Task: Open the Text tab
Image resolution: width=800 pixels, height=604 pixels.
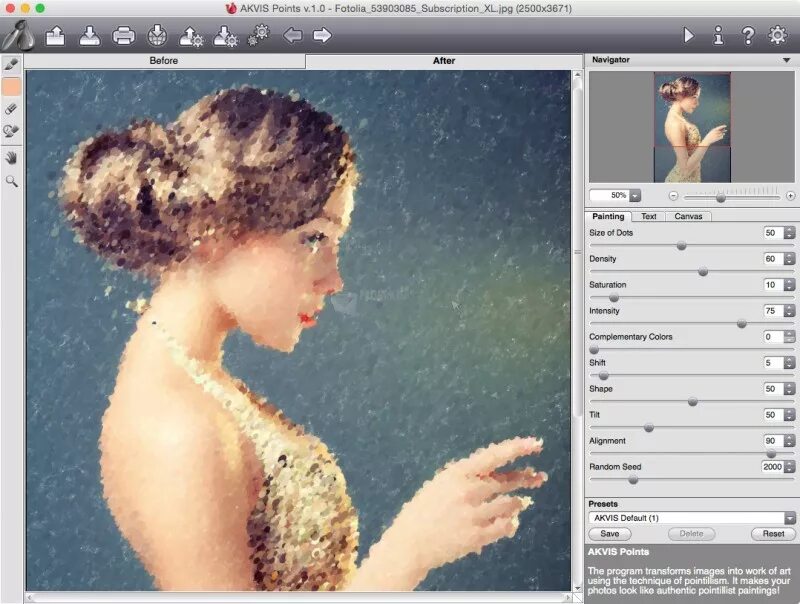Action: click(x=648, y=216)
